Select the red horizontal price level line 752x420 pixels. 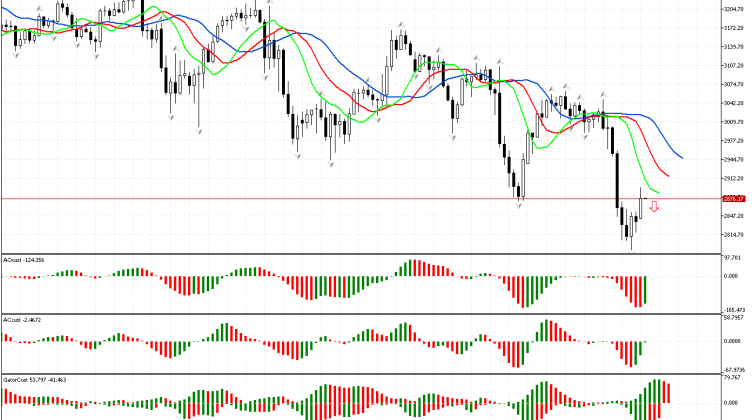(x=300, y=198)
